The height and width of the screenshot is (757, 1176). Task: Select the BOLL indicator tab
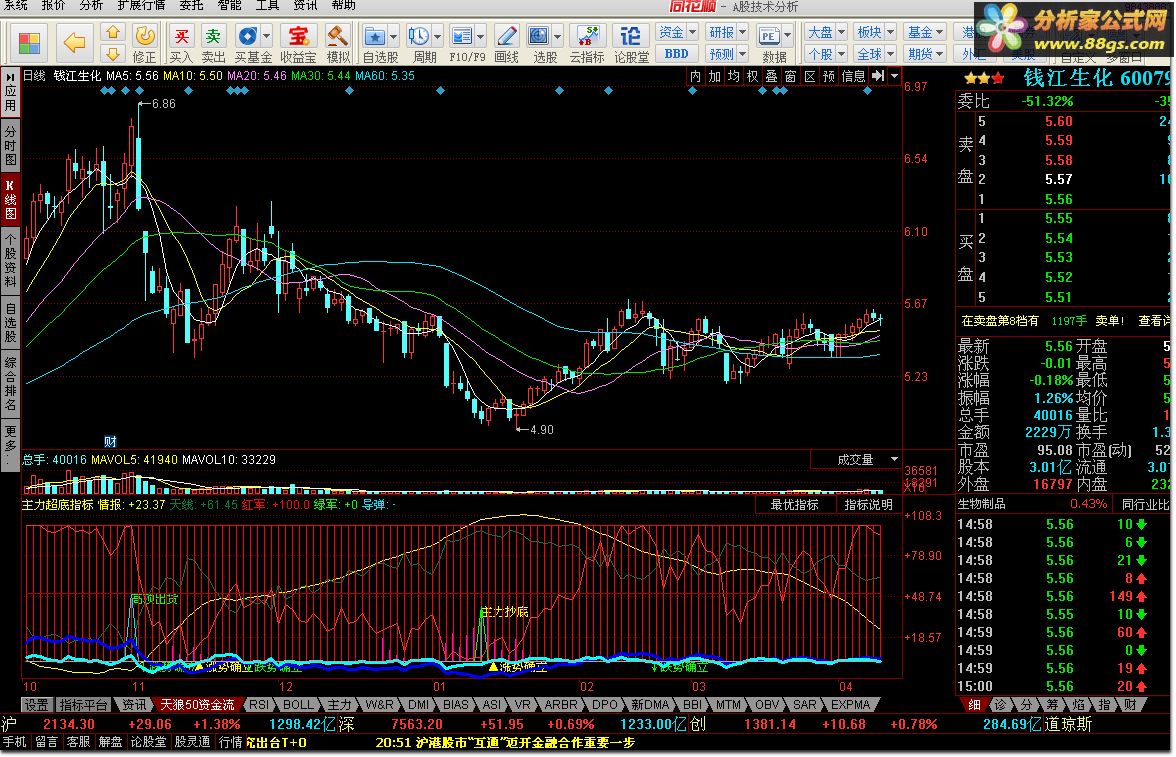click(298, 704)
